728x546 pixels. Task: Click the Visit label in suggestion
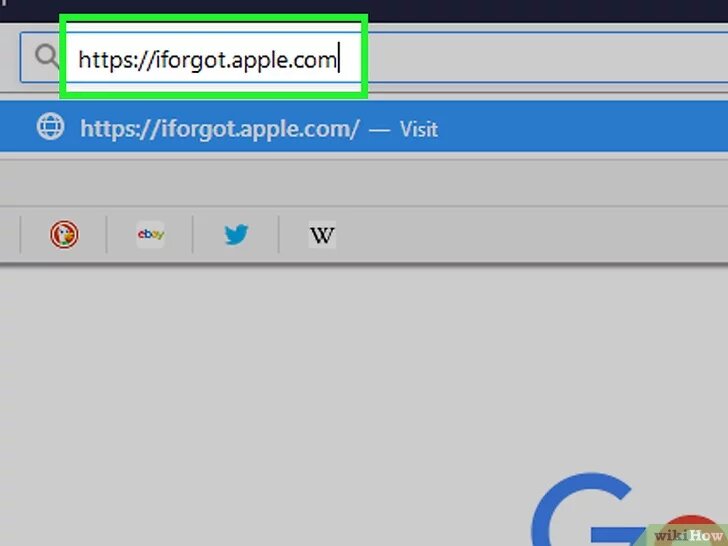419,129
